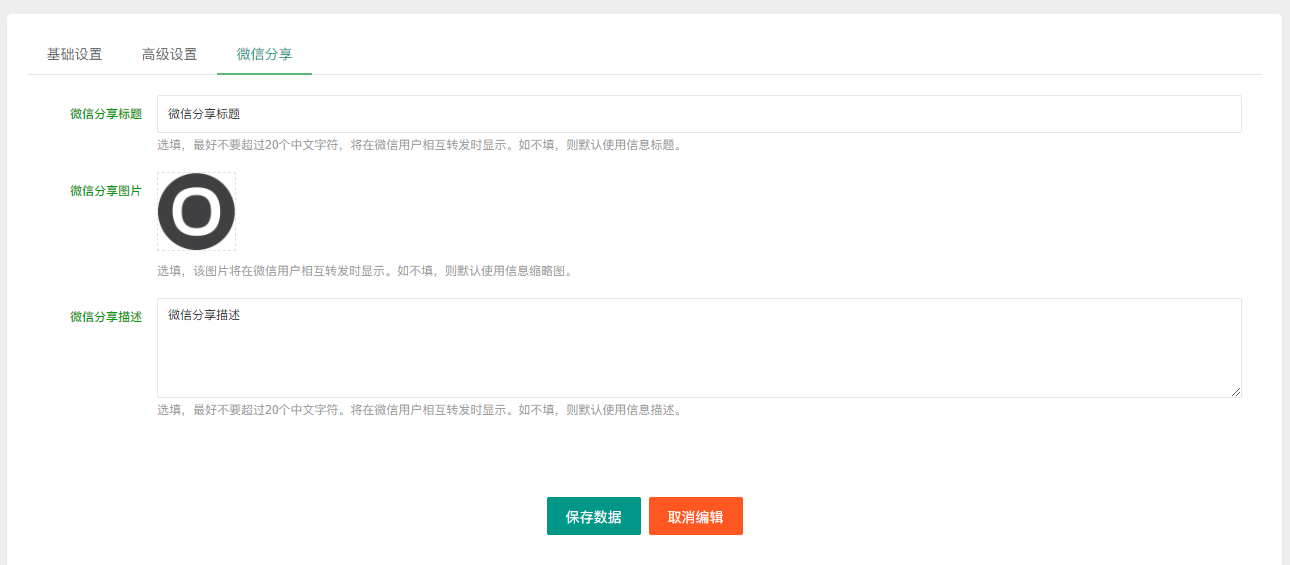Viewport: 1290px width, 565px height.
Task: Grab the textarea resize handle corner
Action: click(1236, 392)
